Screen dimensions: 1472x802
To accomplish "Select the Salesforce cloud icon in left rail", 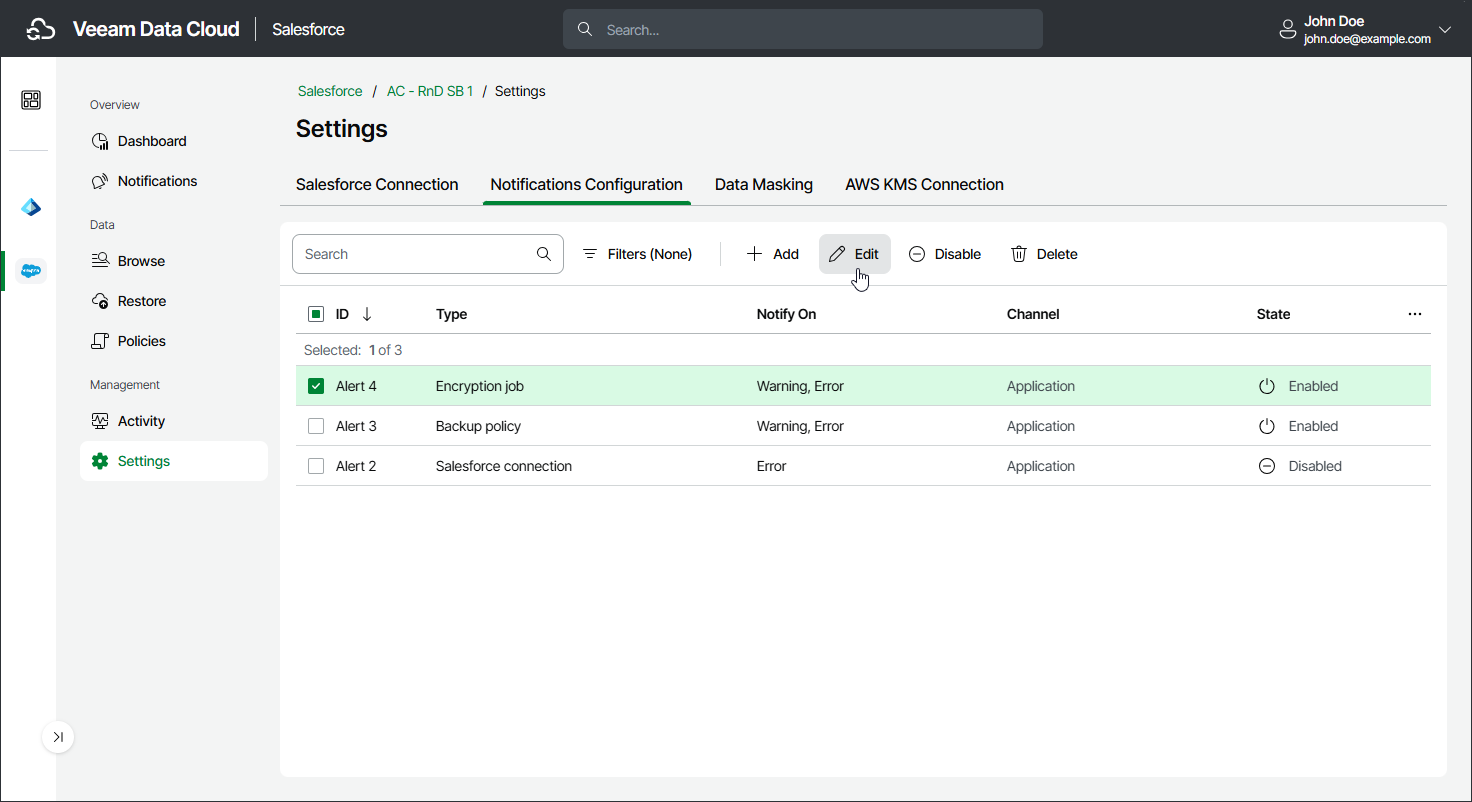I will [31, 271].
